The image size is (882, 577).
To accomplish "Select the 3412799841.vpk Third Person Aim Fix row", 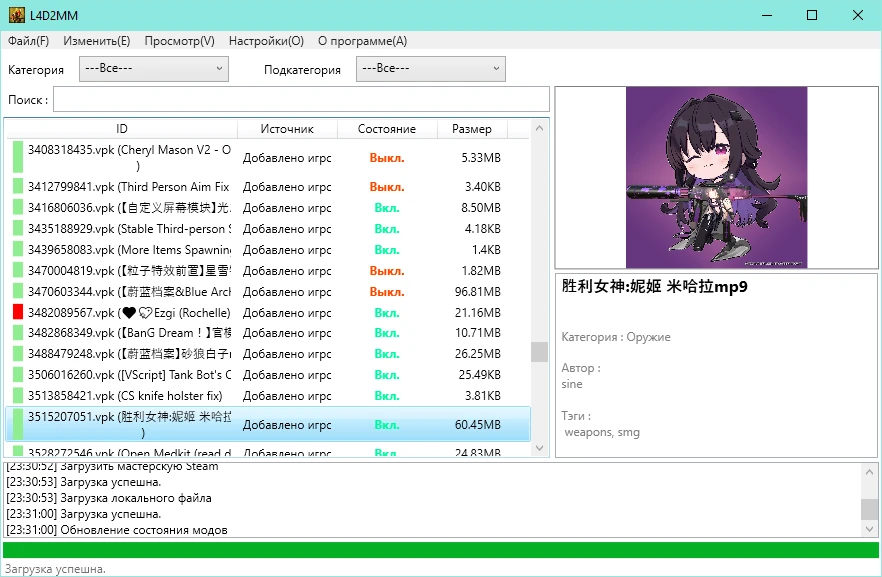I will click(x=268, y=186).
